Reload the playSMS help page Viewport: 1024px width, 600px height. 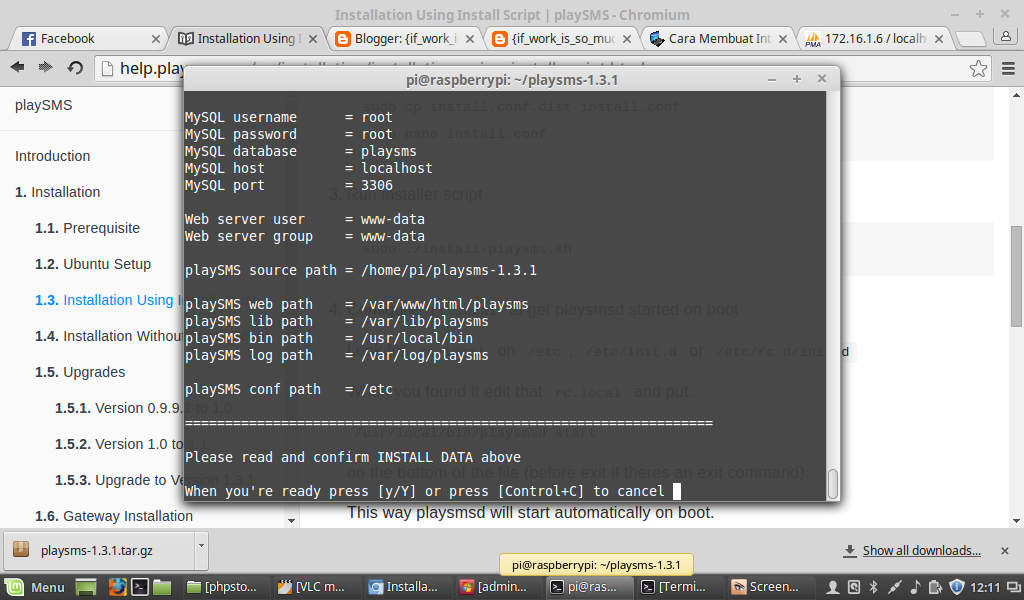(x=73, y=68)
